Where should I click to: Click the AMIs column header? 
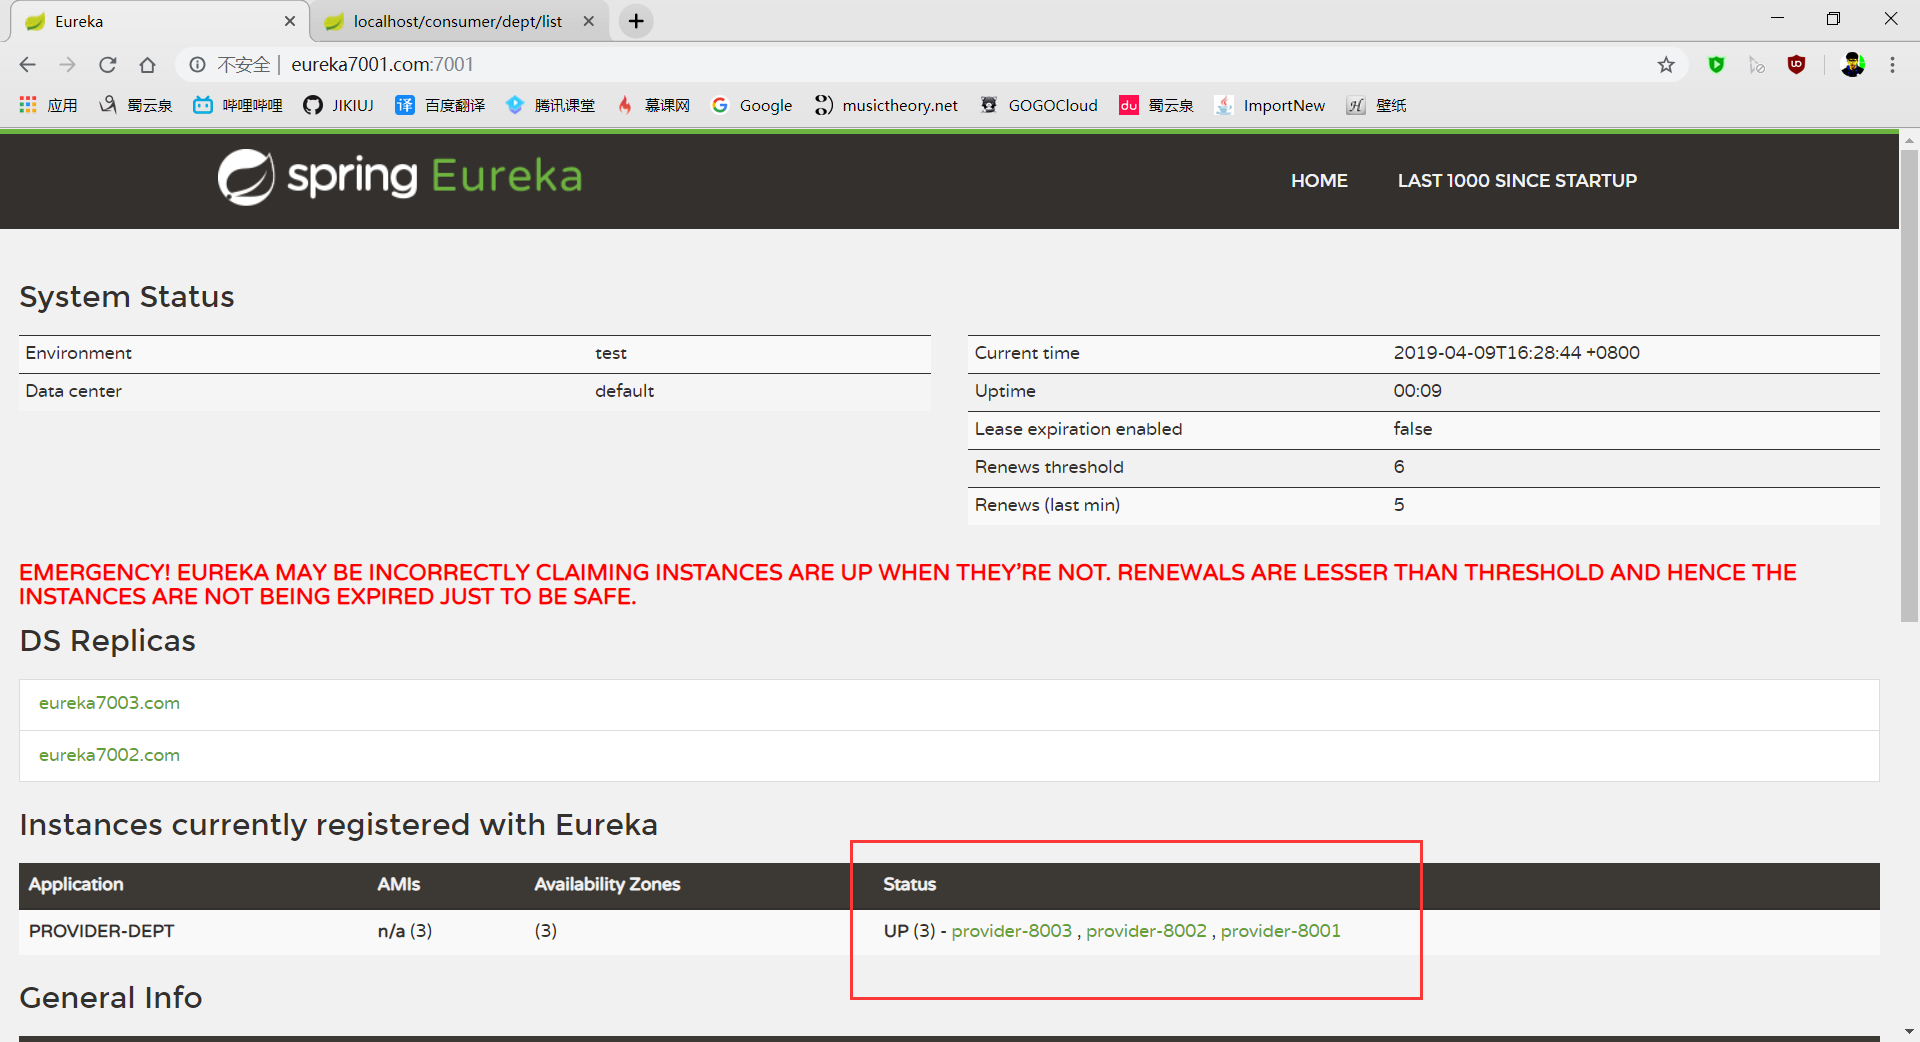click(x=398, y=885)
